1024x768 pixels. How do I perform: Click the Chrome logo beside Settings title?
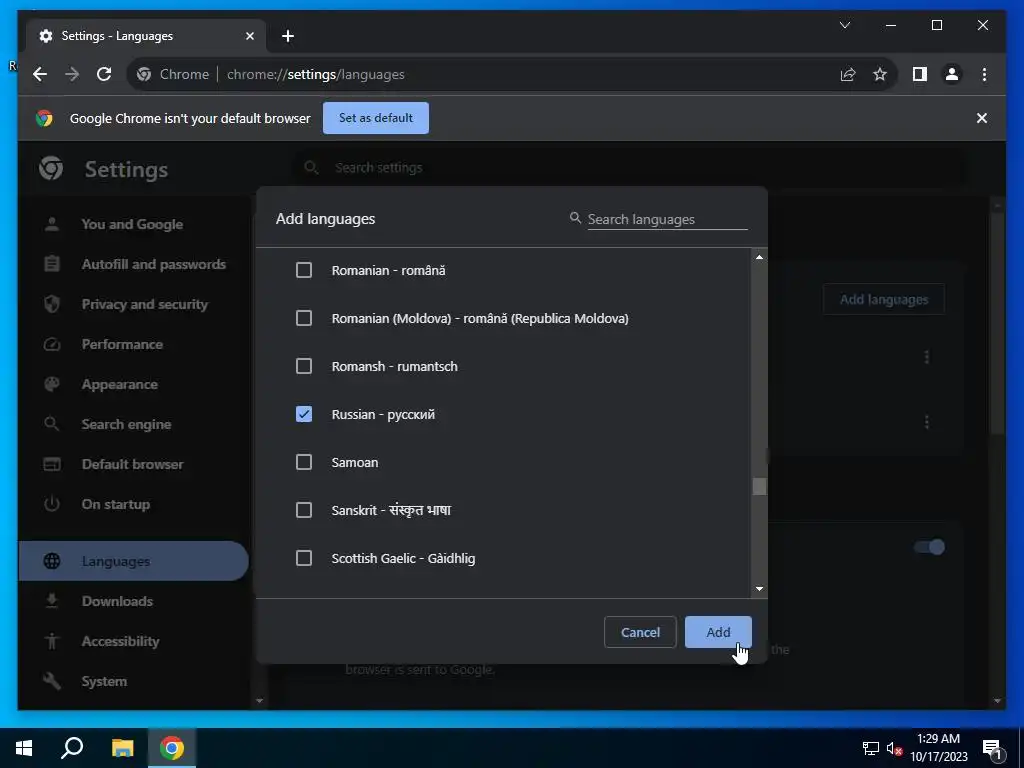click(51, 168)
